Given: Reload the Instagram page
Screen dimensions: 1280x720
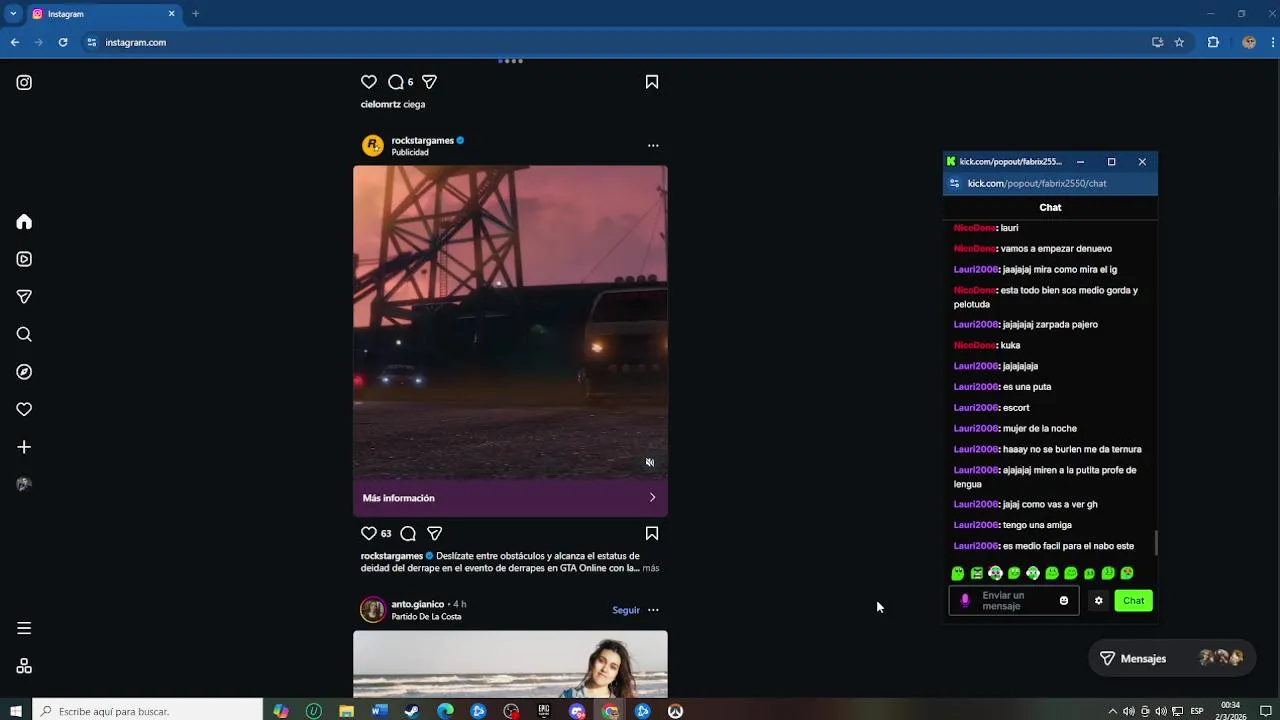Looking at the screenshot, I should [x=63, y=42].
